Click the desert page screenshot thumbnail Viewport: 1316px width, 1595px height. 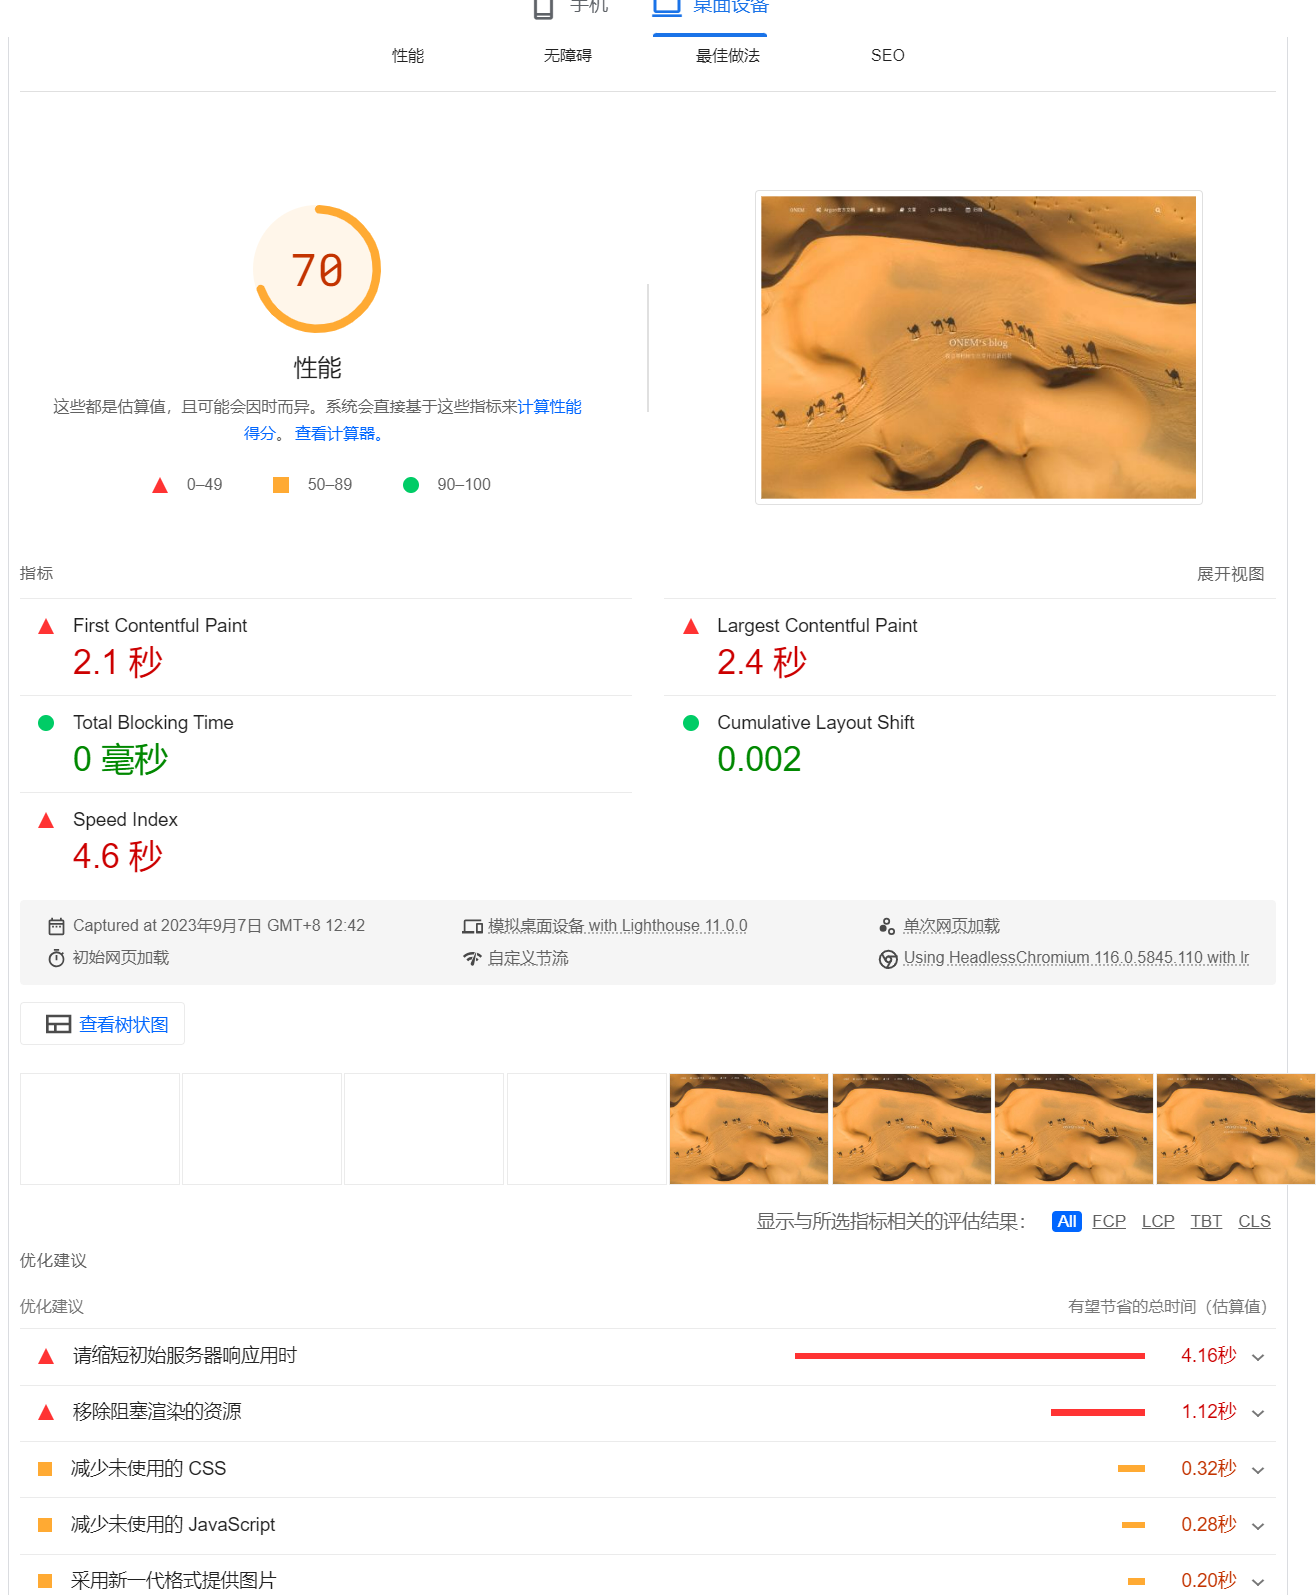(979, 348)
